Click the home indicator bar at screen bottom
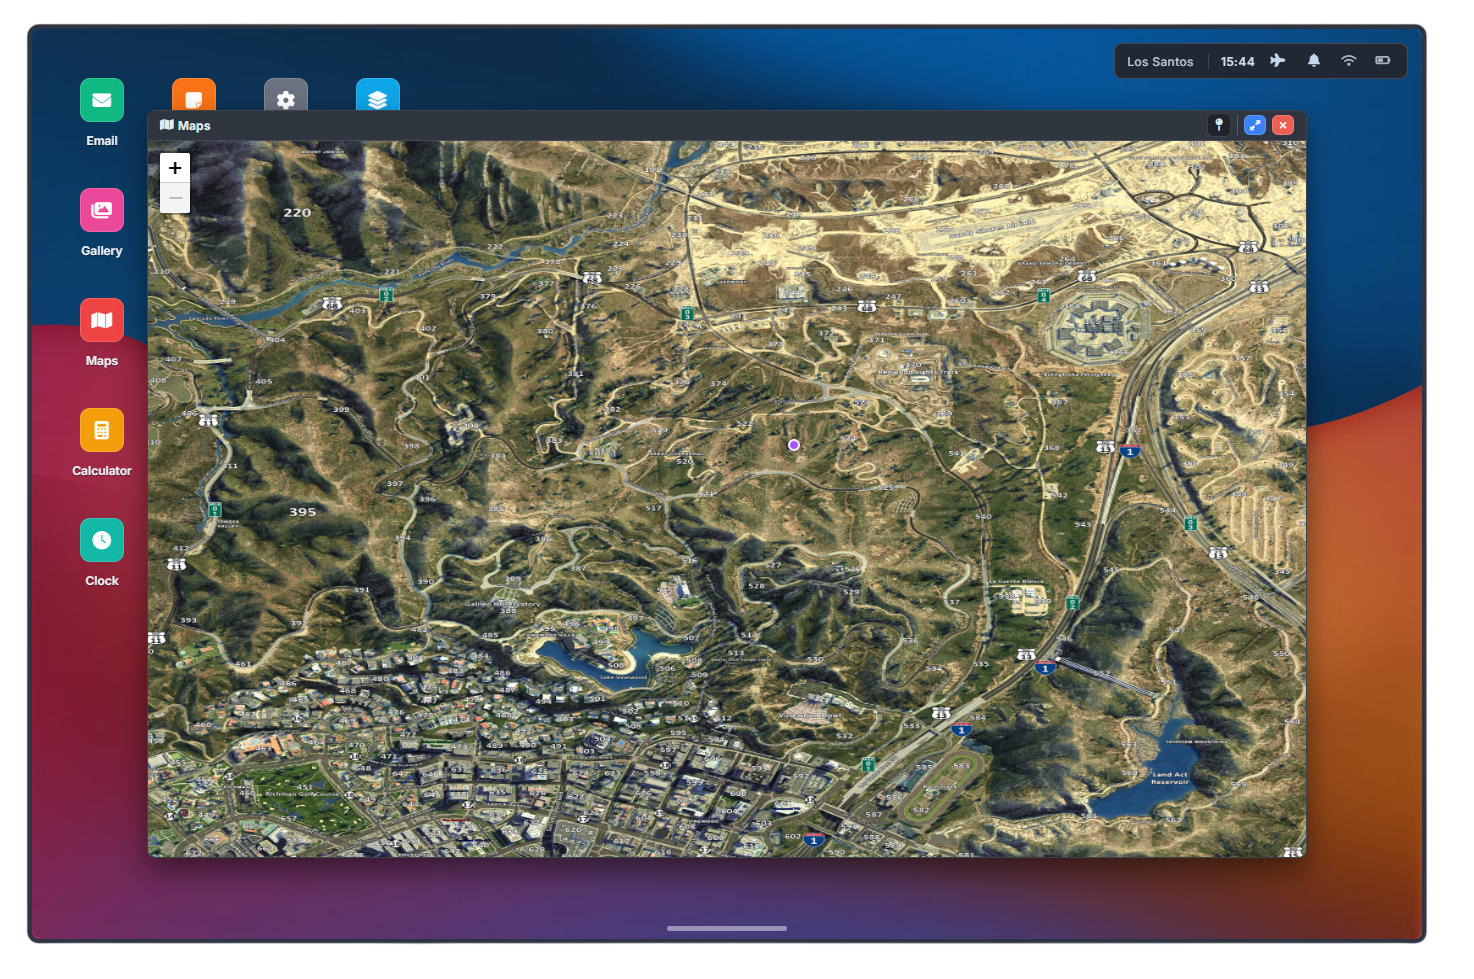 (x=727, y=928)
